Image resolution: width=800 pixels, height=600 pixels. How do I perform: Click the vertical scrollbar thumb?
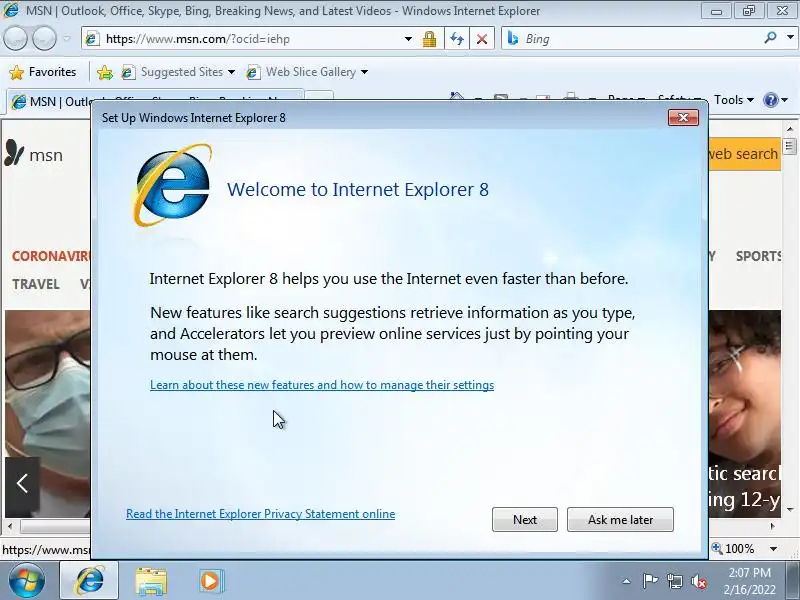[790, 146]
